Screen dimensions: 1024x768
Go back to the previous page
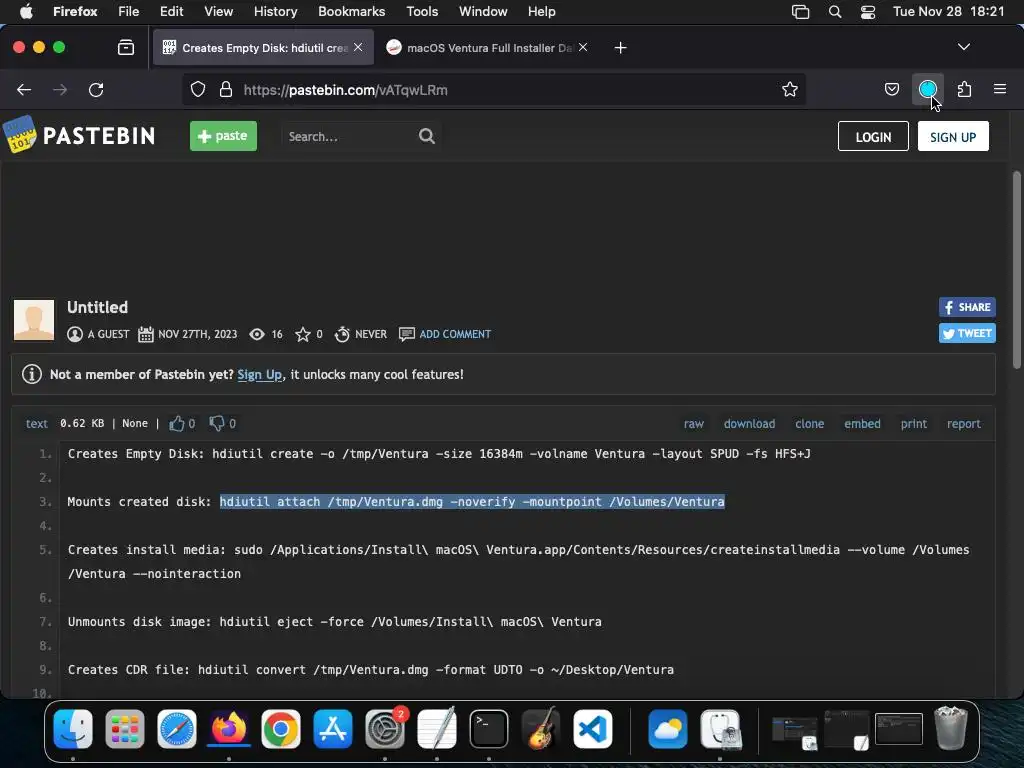pyautogui.click(x=24, y=89)
